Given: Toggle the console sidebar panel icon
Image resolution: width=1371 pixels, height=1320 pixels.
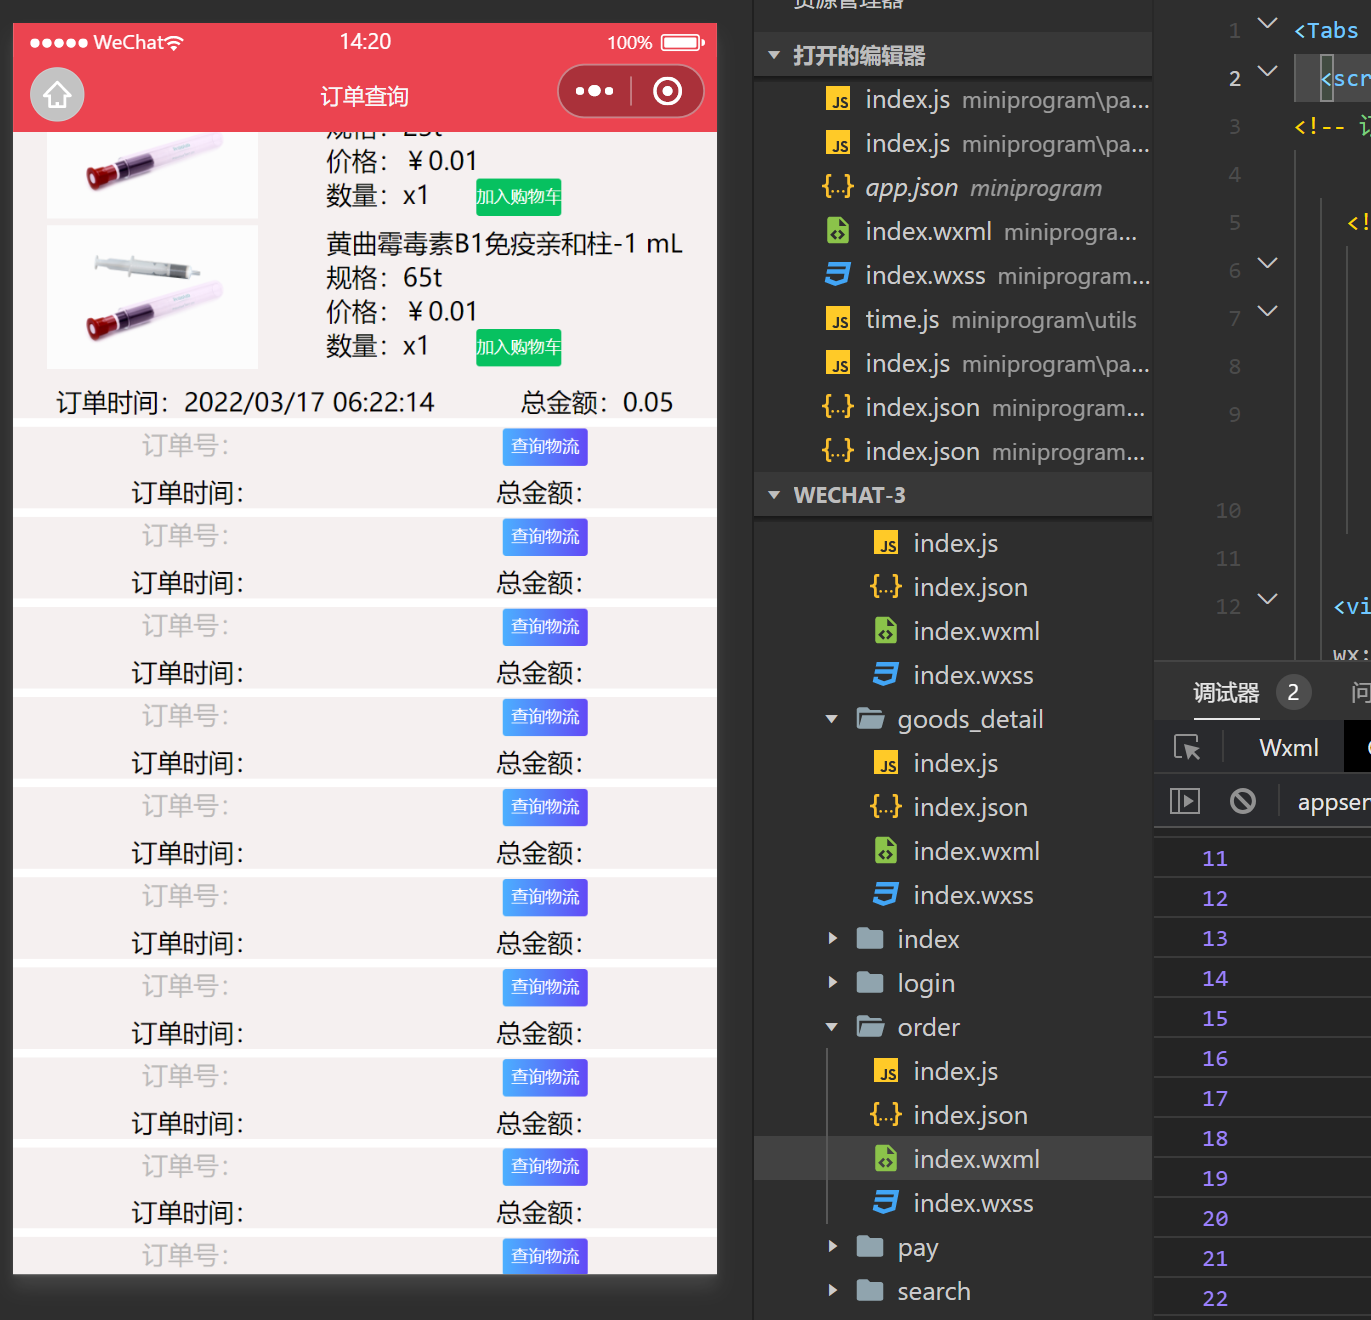Looking at the screenshot, I should (1185, 801).
